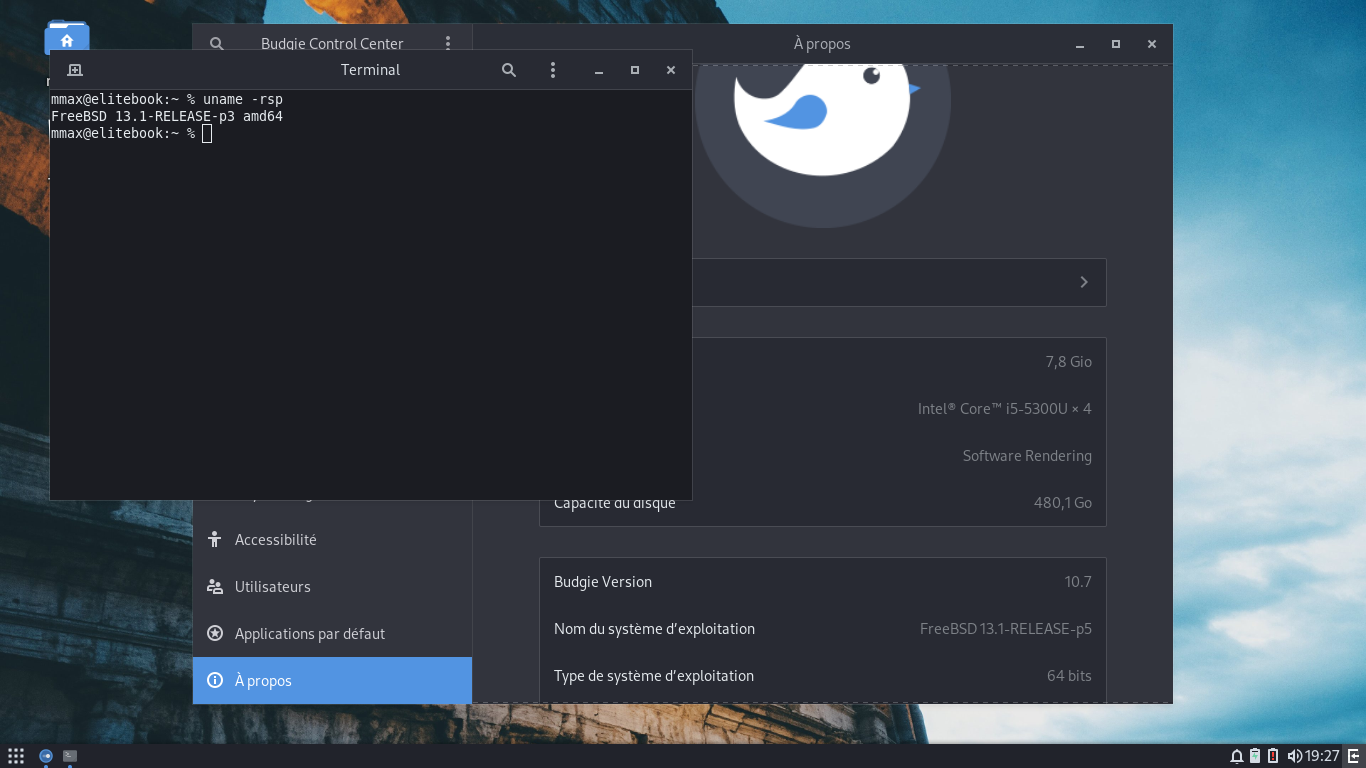Screen dimensions: 1366x768
Task: Select the FreeBSD 13.1-RELEASE-p5 value
Action: point(1006,629)
